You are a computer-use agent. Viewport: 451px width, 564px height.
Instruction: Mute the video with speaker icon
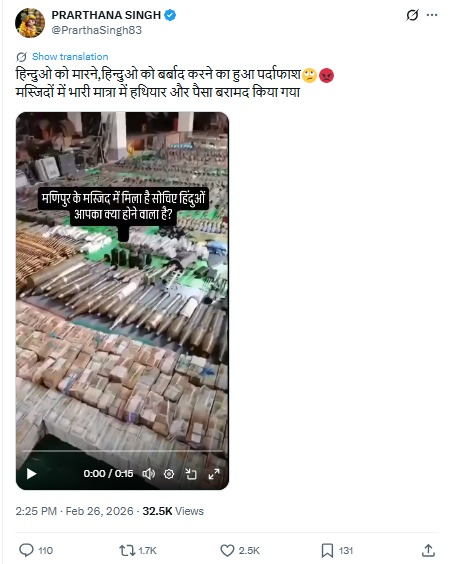point(149,474)
